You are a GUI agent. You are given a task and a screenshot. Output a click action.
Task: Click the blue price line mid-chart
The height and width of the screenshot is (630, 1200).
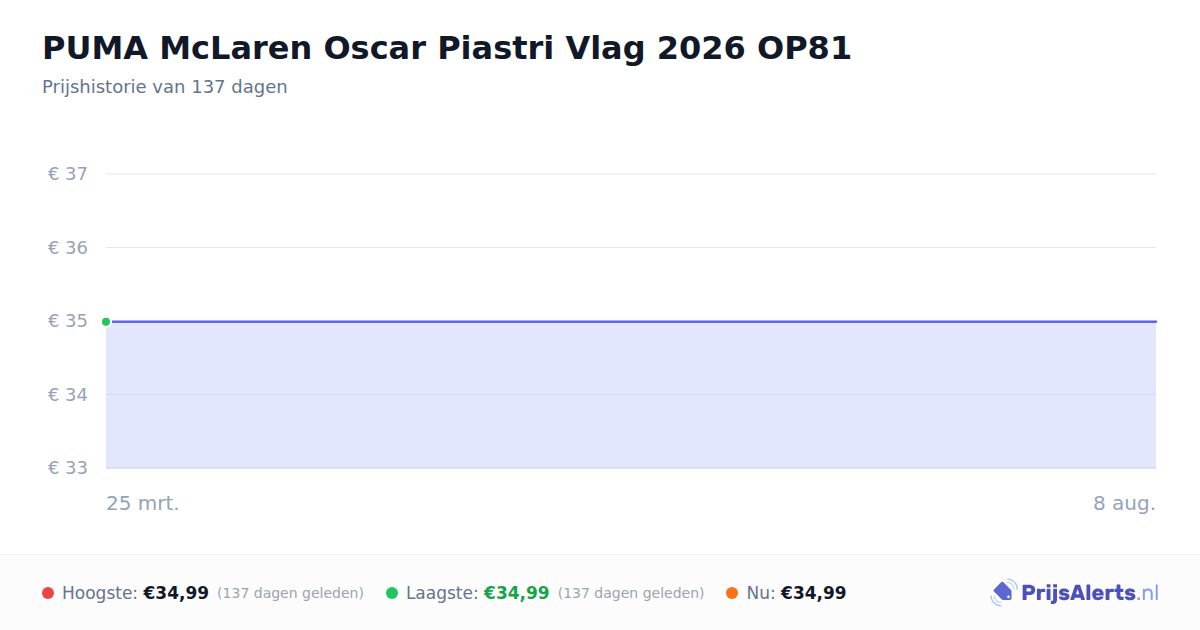tap(631, 322)
